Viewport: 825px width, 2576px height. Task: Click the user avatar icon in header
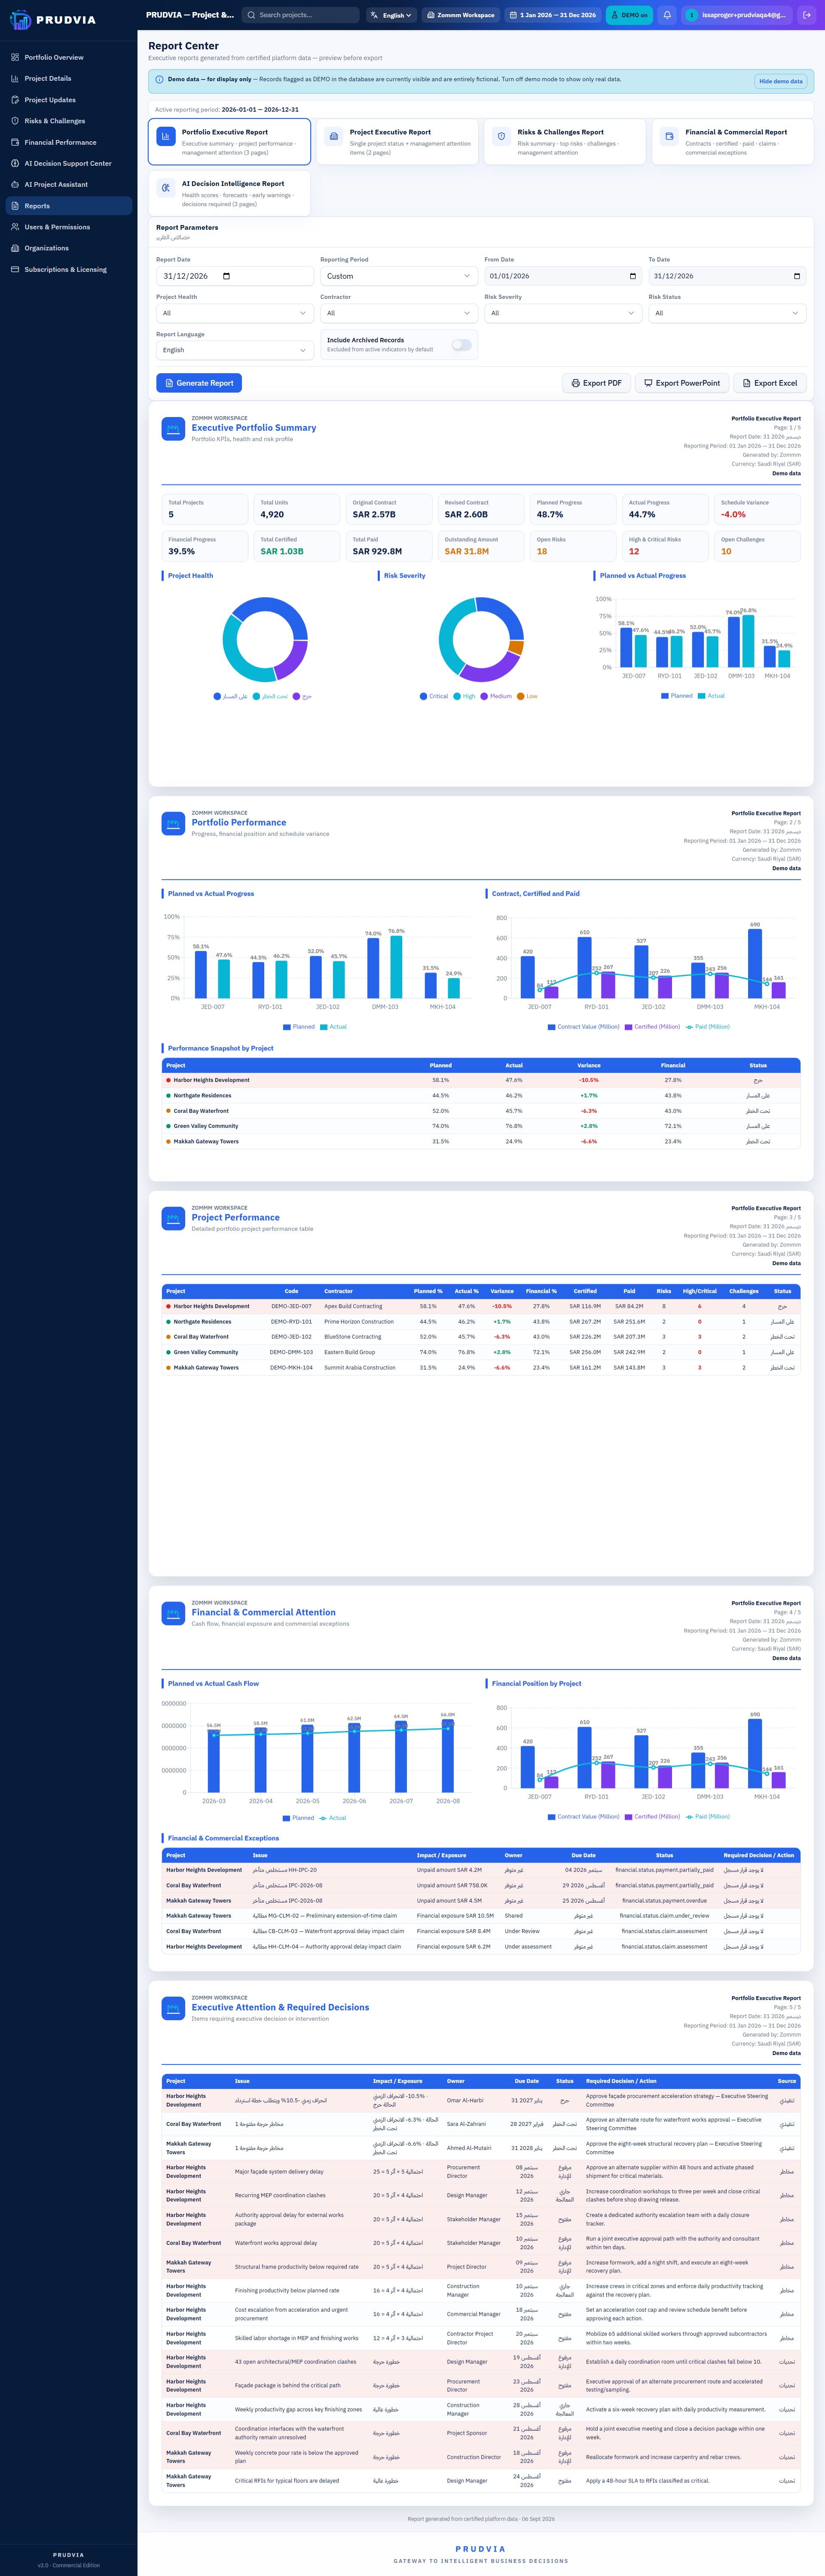(691, 15)
